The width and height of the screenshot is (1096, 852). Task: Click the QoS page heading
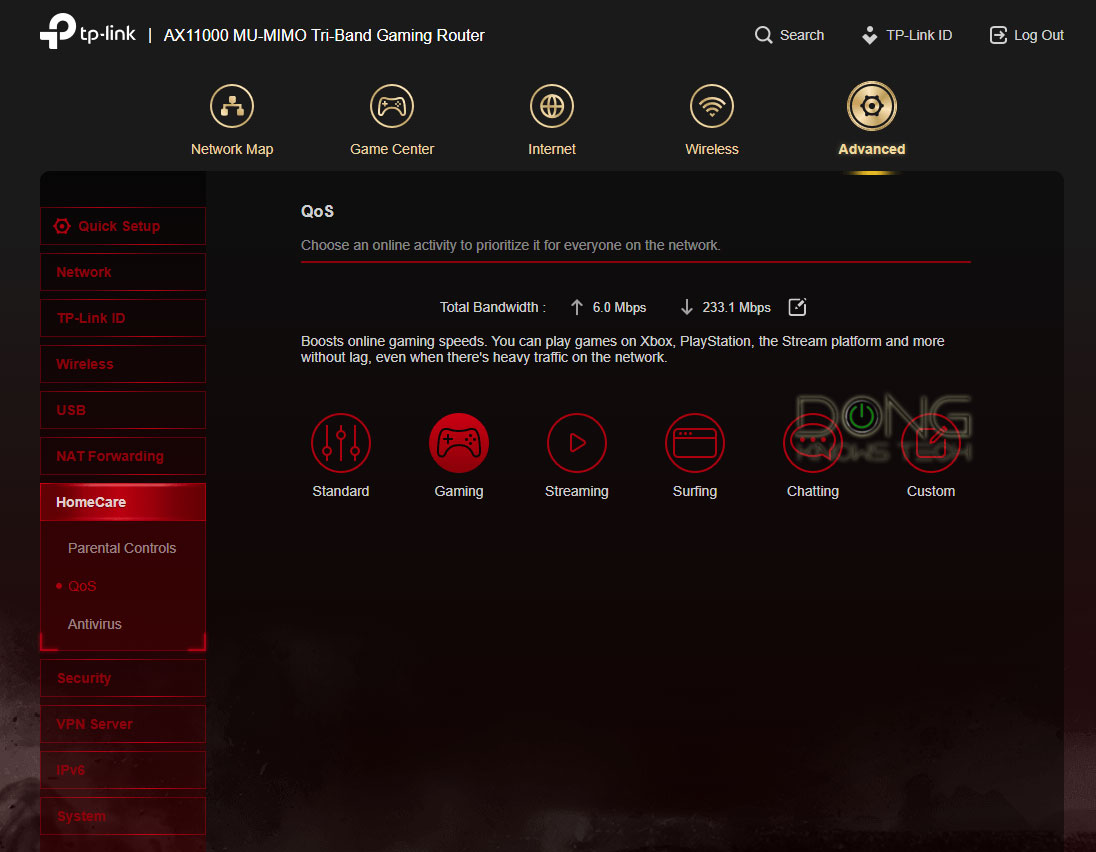click(317, 211)
